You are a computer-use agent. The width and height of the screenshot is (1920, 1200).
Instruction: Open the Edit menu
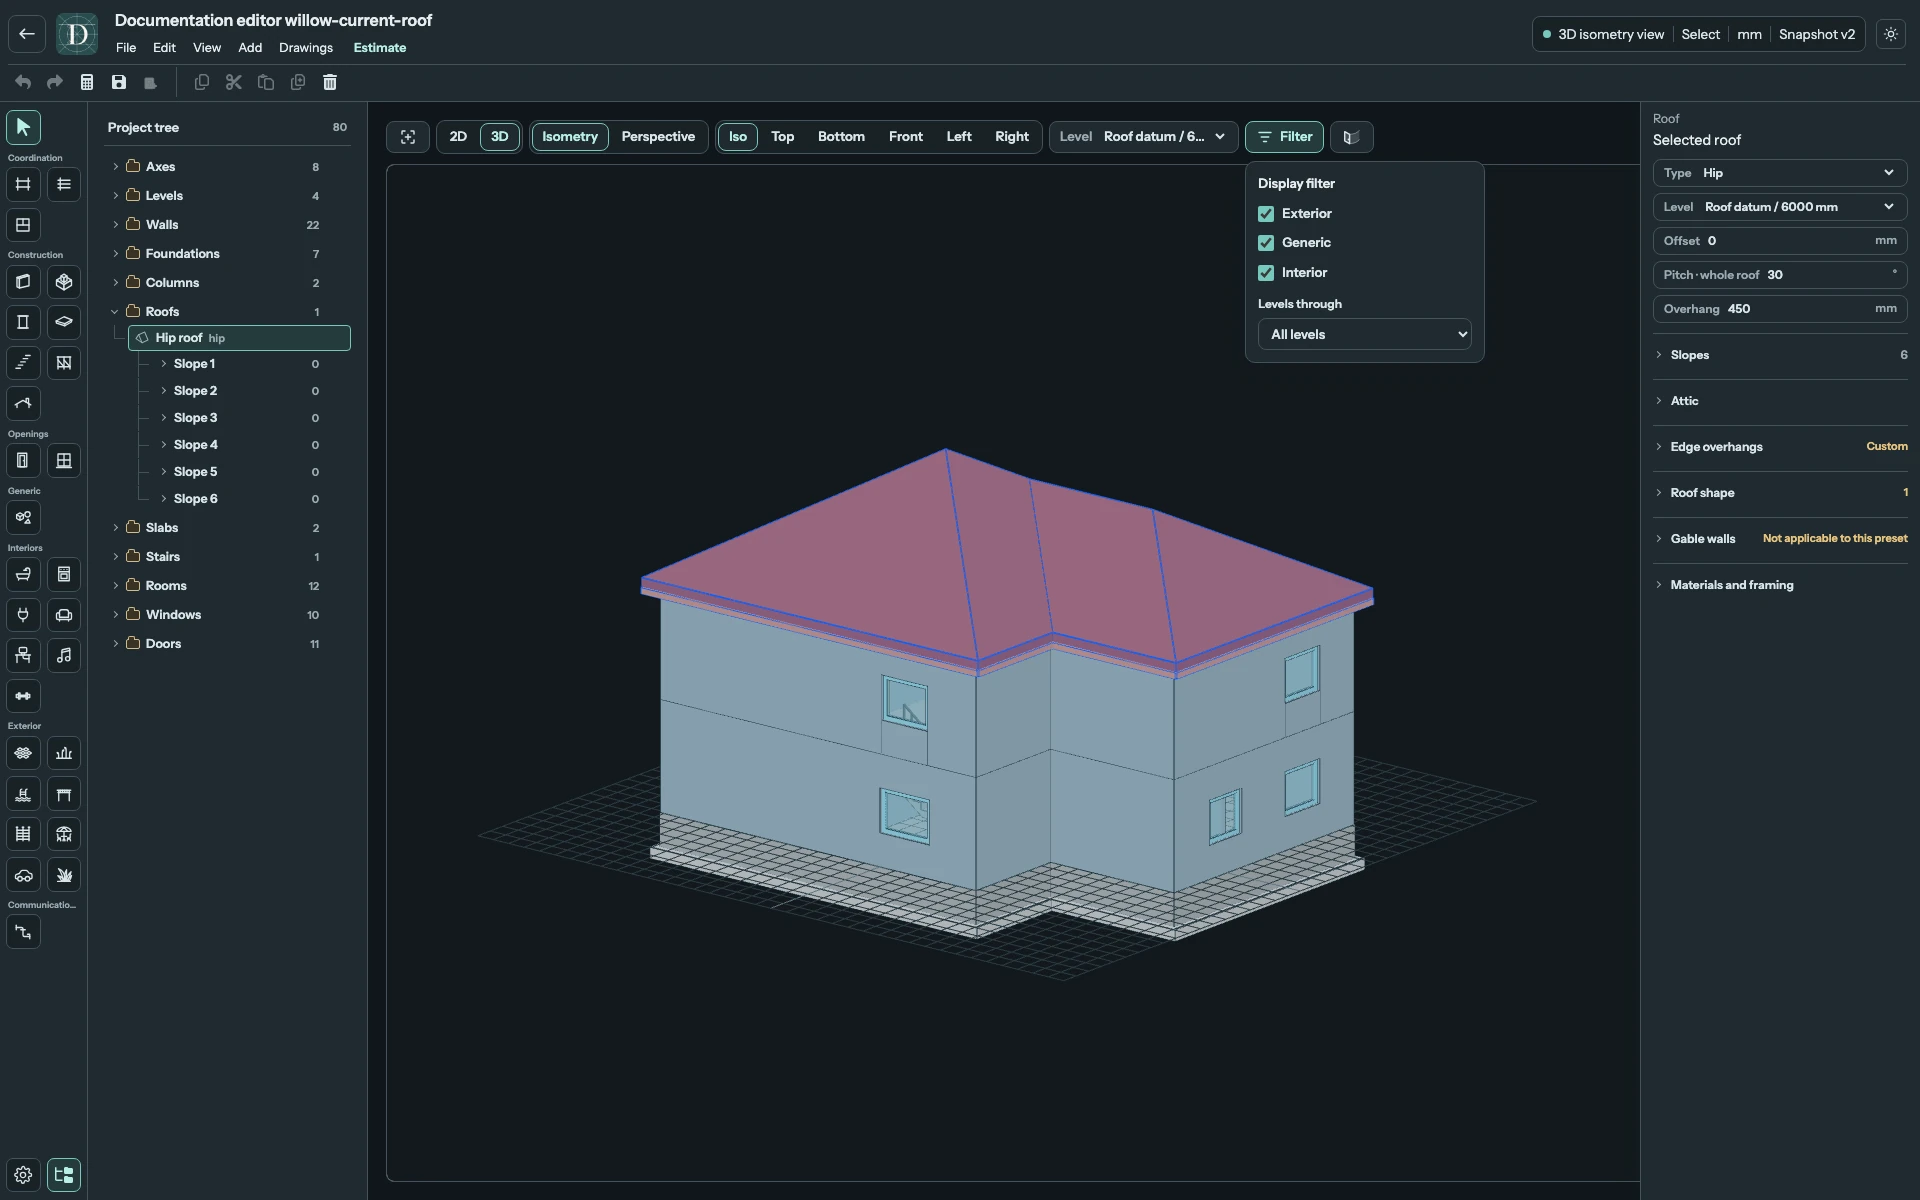(164, 48)
